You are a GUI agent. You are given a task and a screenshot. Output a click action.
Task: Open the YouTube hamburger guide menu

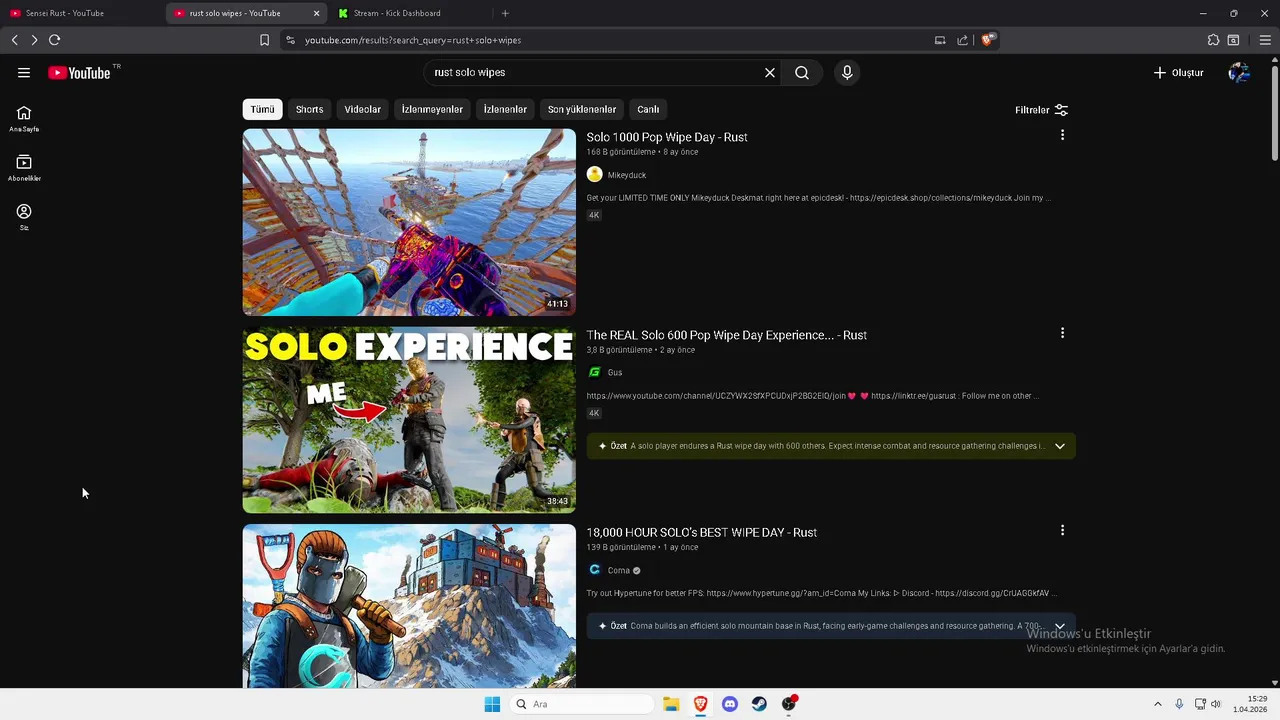pos(24,73)
